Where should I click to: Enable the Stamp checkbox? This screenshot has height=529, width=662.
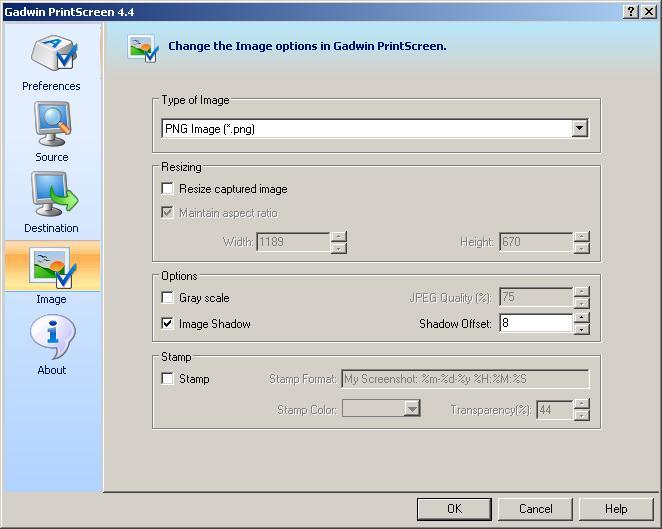[x=168, y=378]
